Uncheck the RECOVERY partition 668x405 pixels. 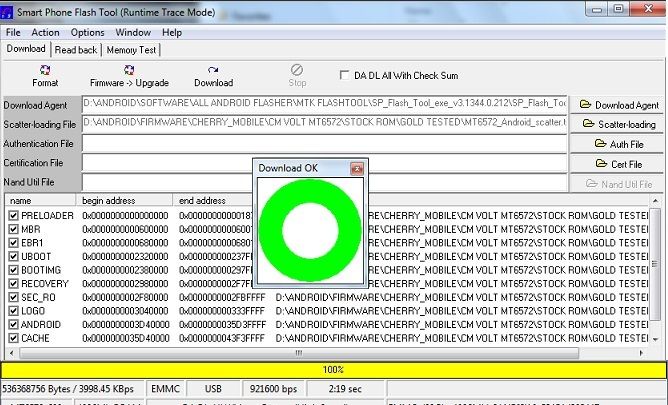coord(13,283)
